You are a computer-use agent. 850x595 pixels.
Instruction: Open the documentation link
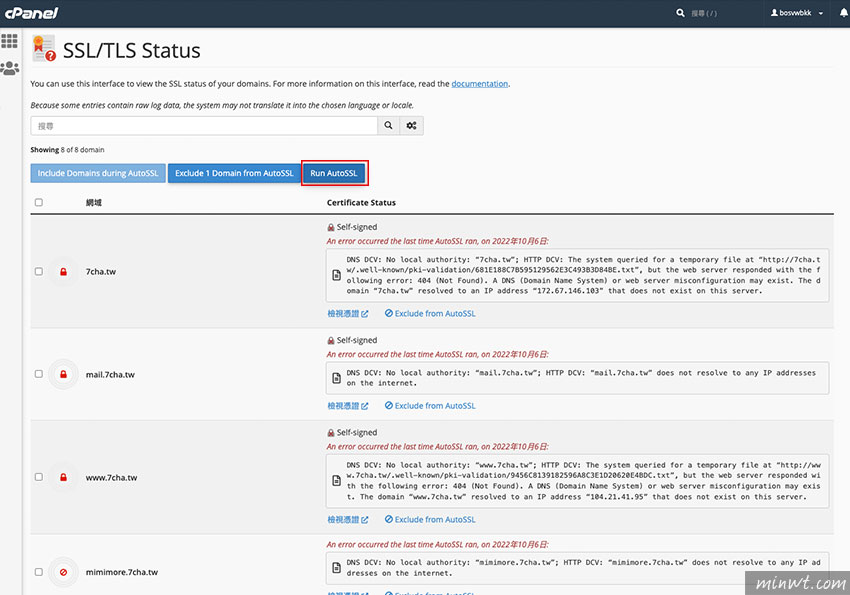pos(480,84)
